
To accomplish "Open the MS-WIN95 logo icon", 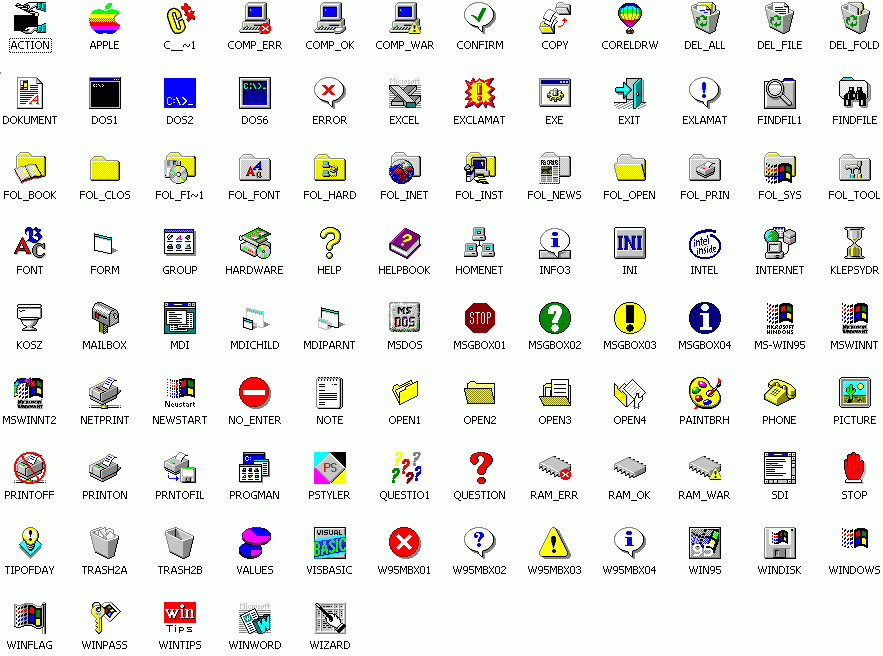I will (x=779, y=318).
